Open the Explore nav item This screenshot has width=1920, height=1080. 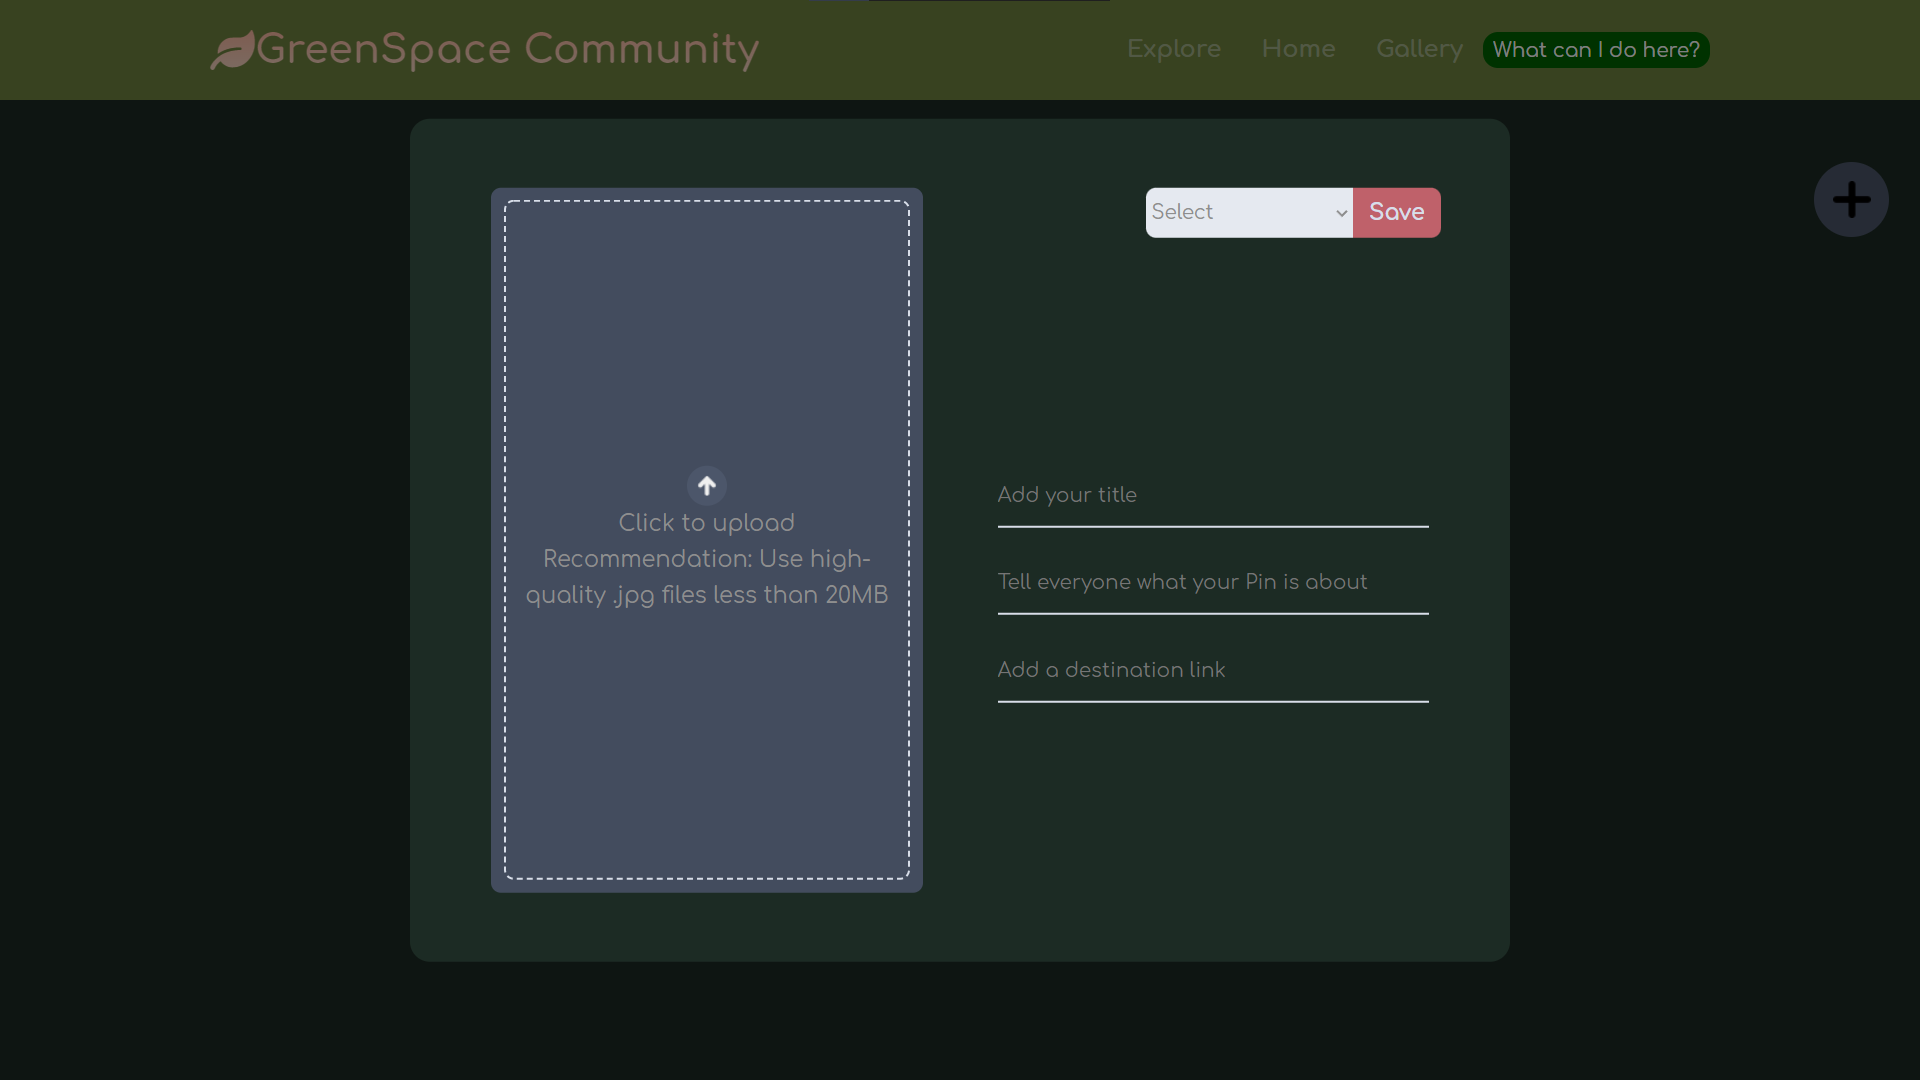pyautogui.click(x=1173, y=49)
